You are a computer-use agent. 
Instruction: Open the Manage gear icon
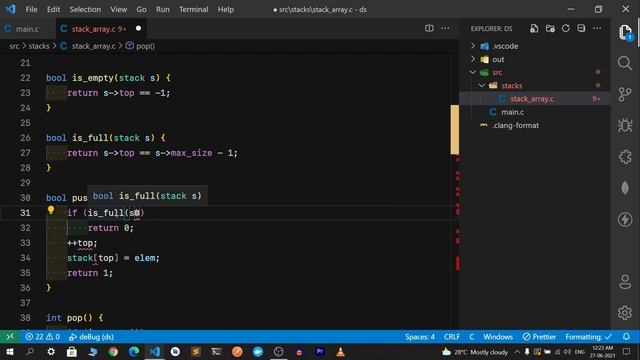tap(625, 313)
